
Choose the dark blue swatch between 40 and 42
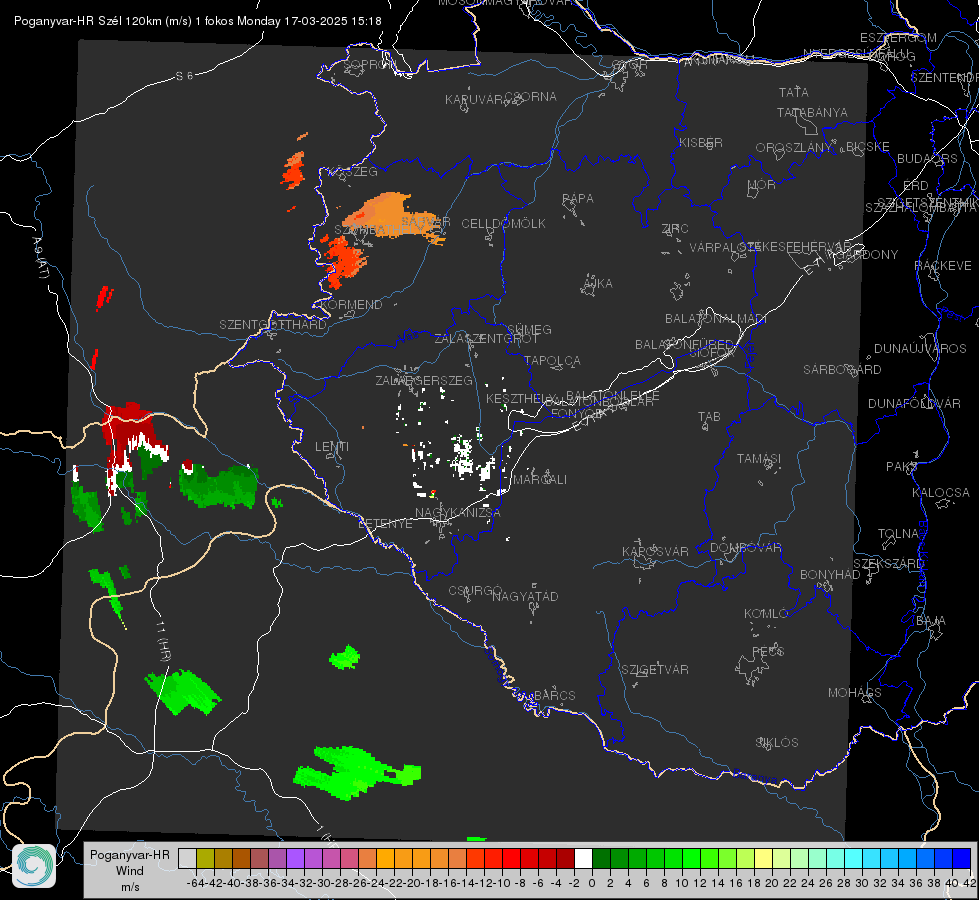pyautogui.click(x=962, y=858)
